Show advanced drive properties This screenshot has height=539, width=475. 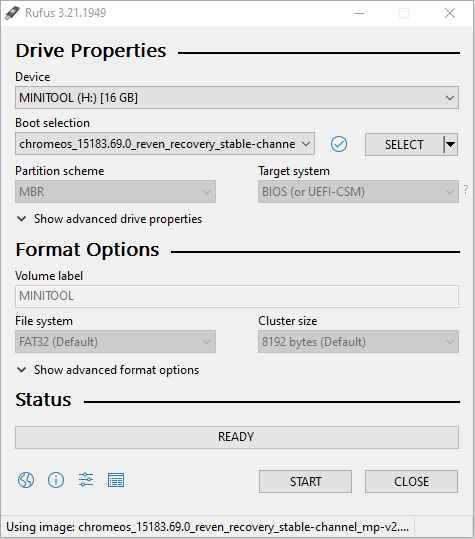click(x=109, y=219)
